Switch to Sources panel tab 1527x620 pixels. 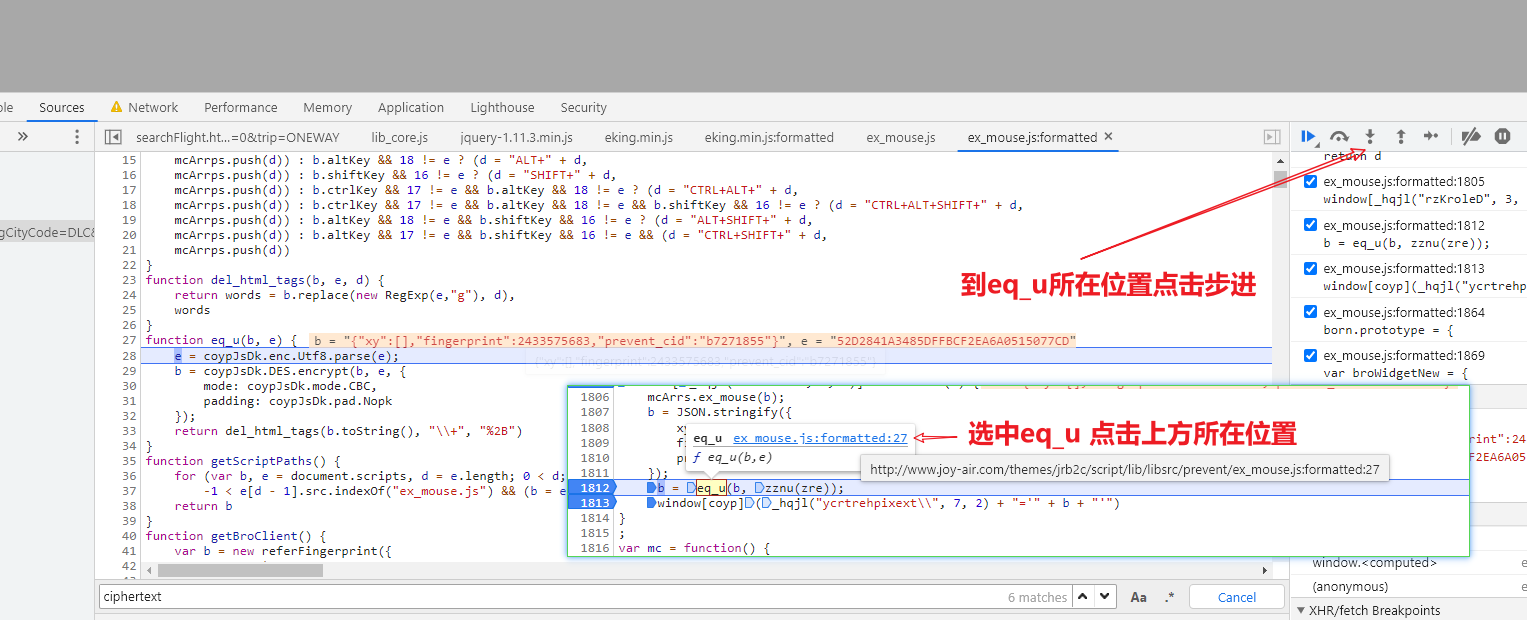(x=62, y=107)
